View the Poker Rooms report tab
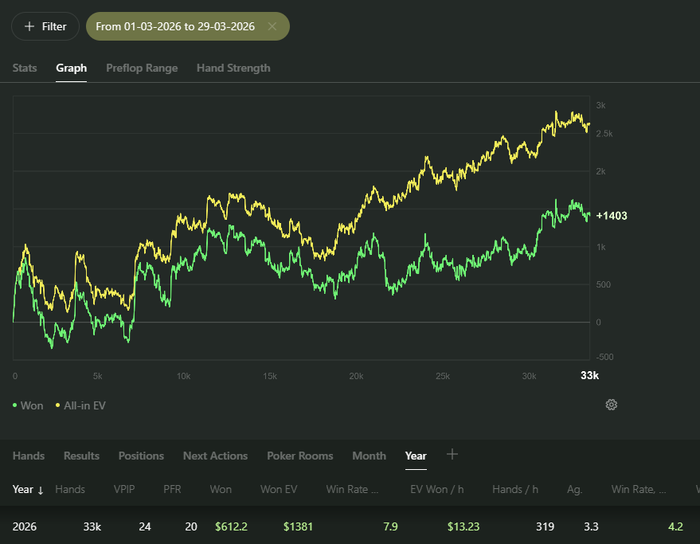Image resolution: width=700 pixels, height=544 pixels. pos(300,456)
